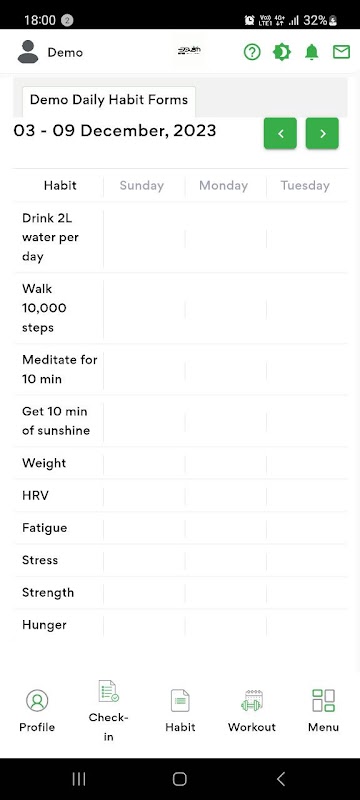Select the Demo Daily Habit Forms tab

click(109, 99)
